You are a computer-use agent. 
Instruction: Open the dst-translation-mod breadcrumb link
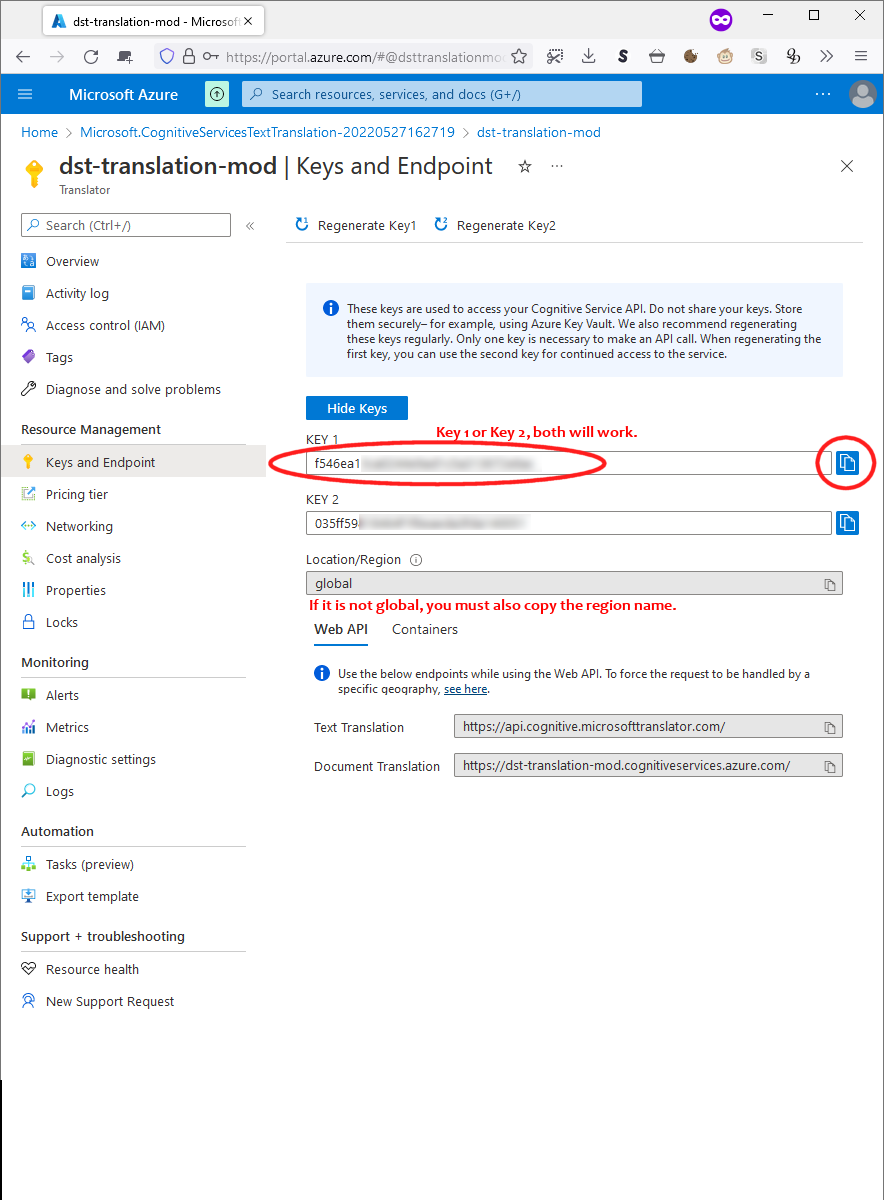(x=539, y=132)
